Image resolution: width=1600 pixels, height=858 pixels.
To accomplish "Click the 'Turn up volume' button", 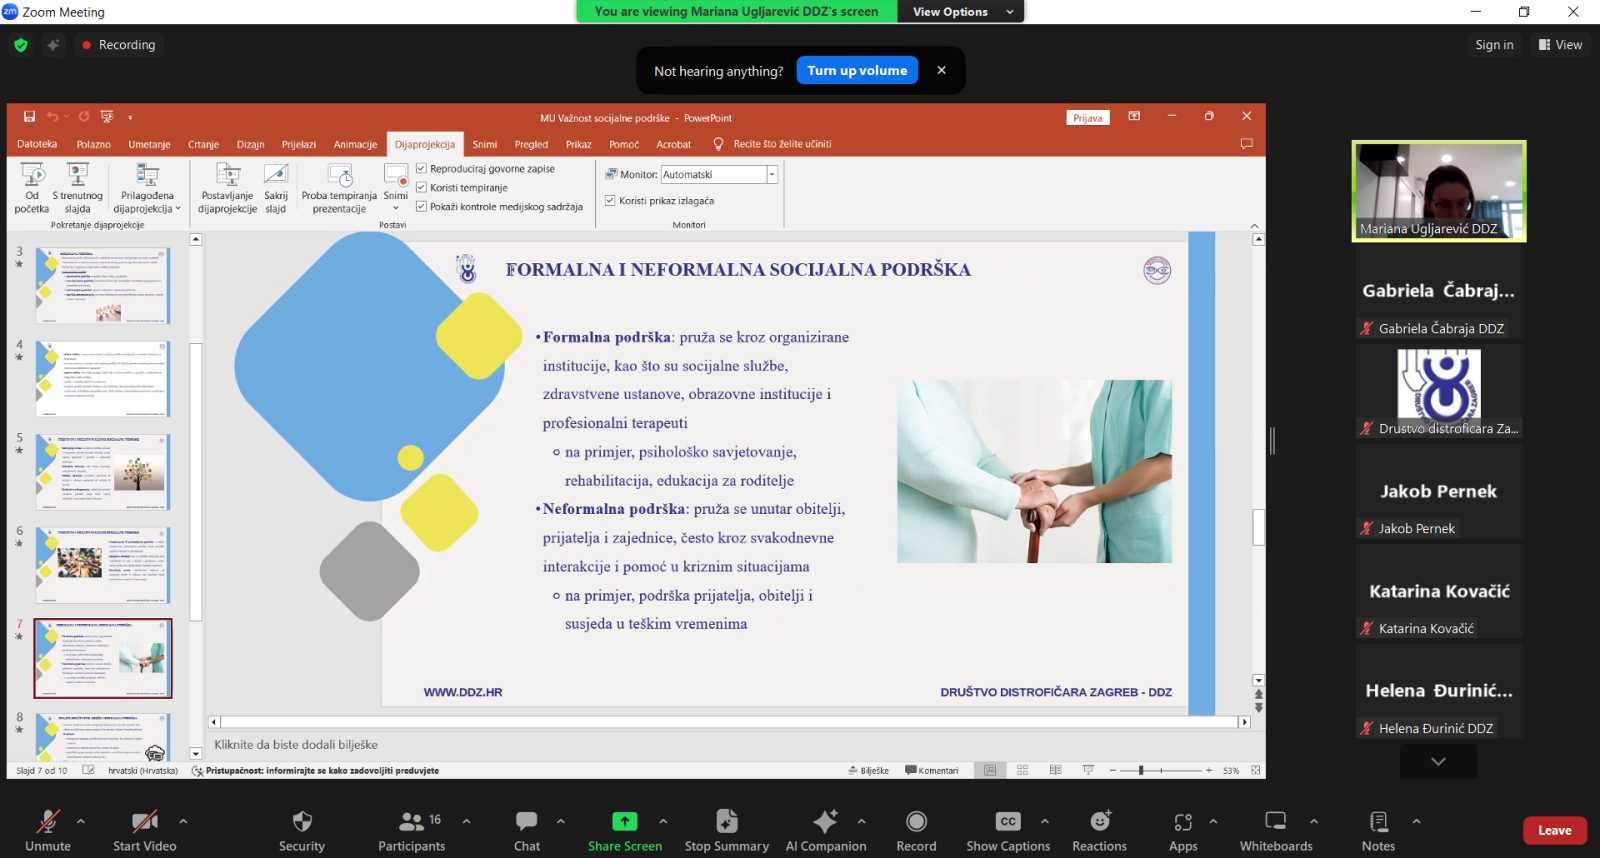I will pos(857,71).
